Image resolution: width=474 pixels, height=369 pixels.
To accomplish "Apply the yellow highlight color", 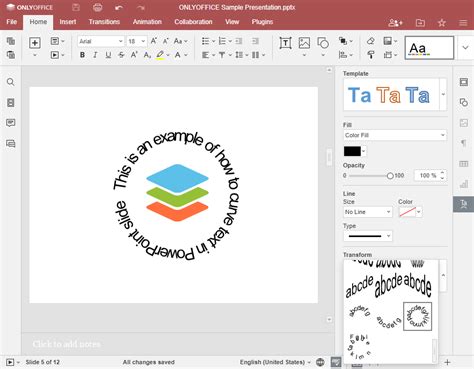I will point(160,55).
